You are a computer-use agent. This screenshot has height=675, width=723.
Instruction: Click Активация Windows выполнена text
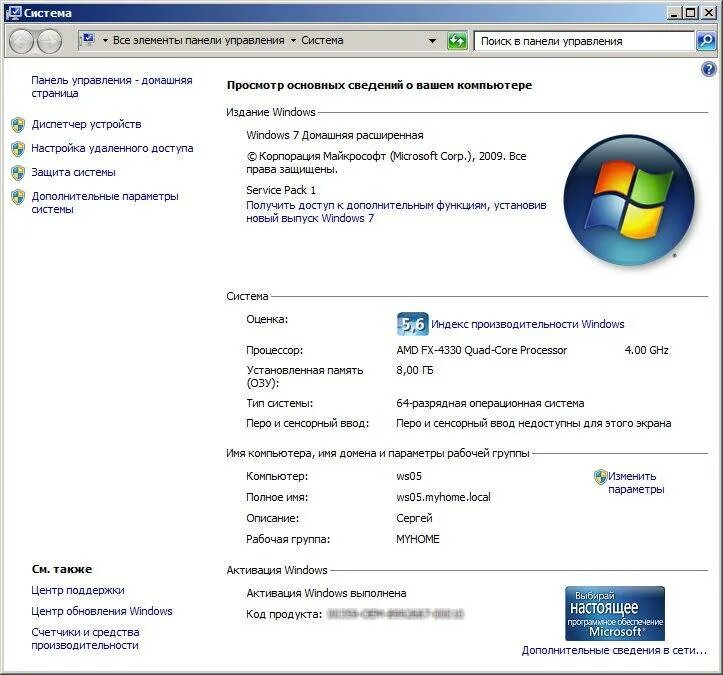[x=326, y=593]
